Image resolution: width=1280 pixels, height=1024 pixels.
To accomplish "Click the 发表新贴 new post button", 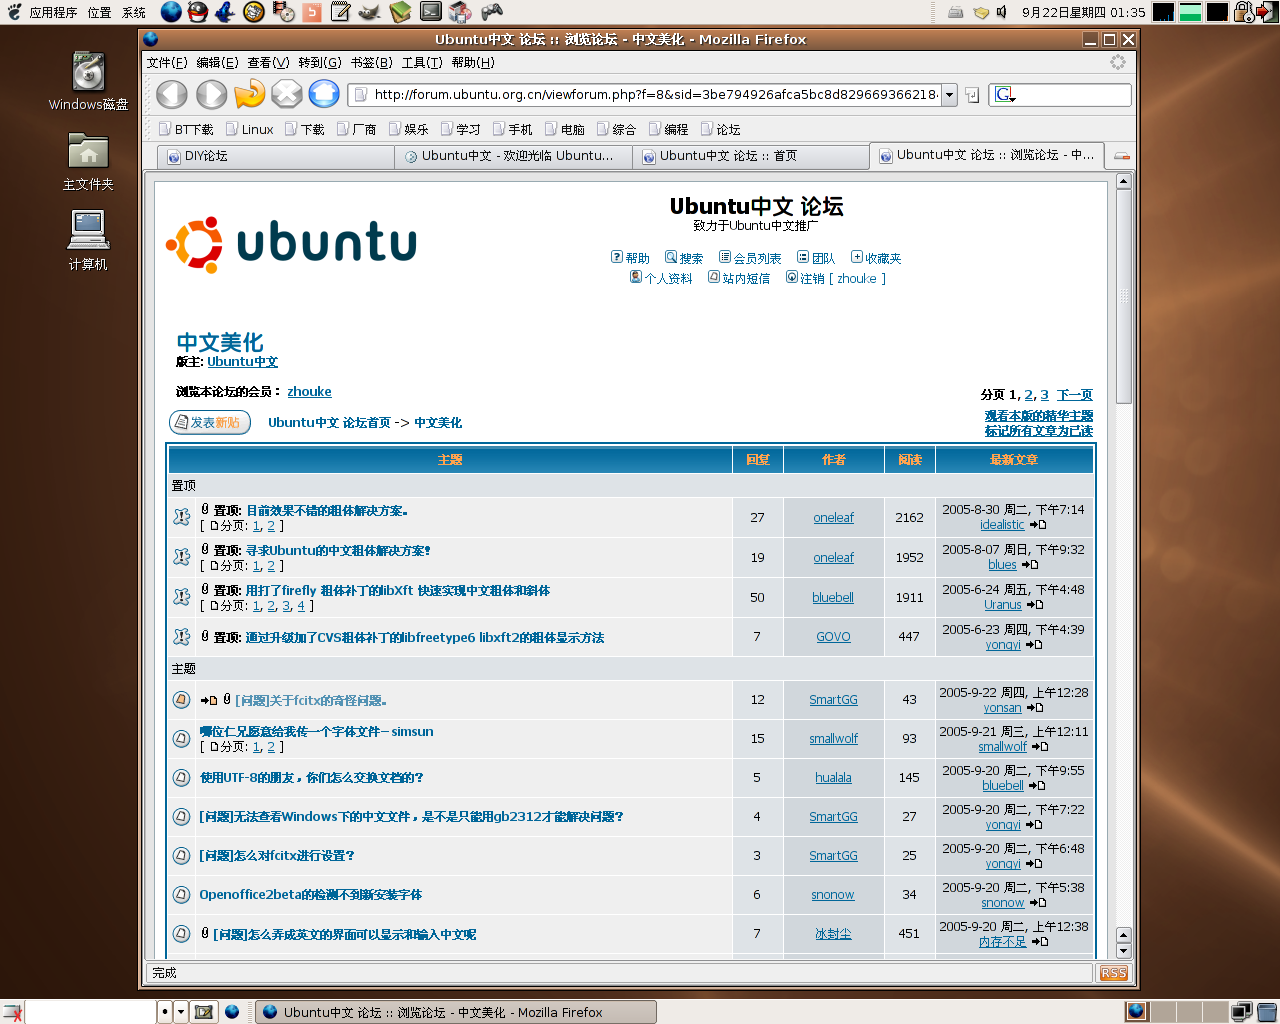I will pyautogui.click(x=209, y=422).
